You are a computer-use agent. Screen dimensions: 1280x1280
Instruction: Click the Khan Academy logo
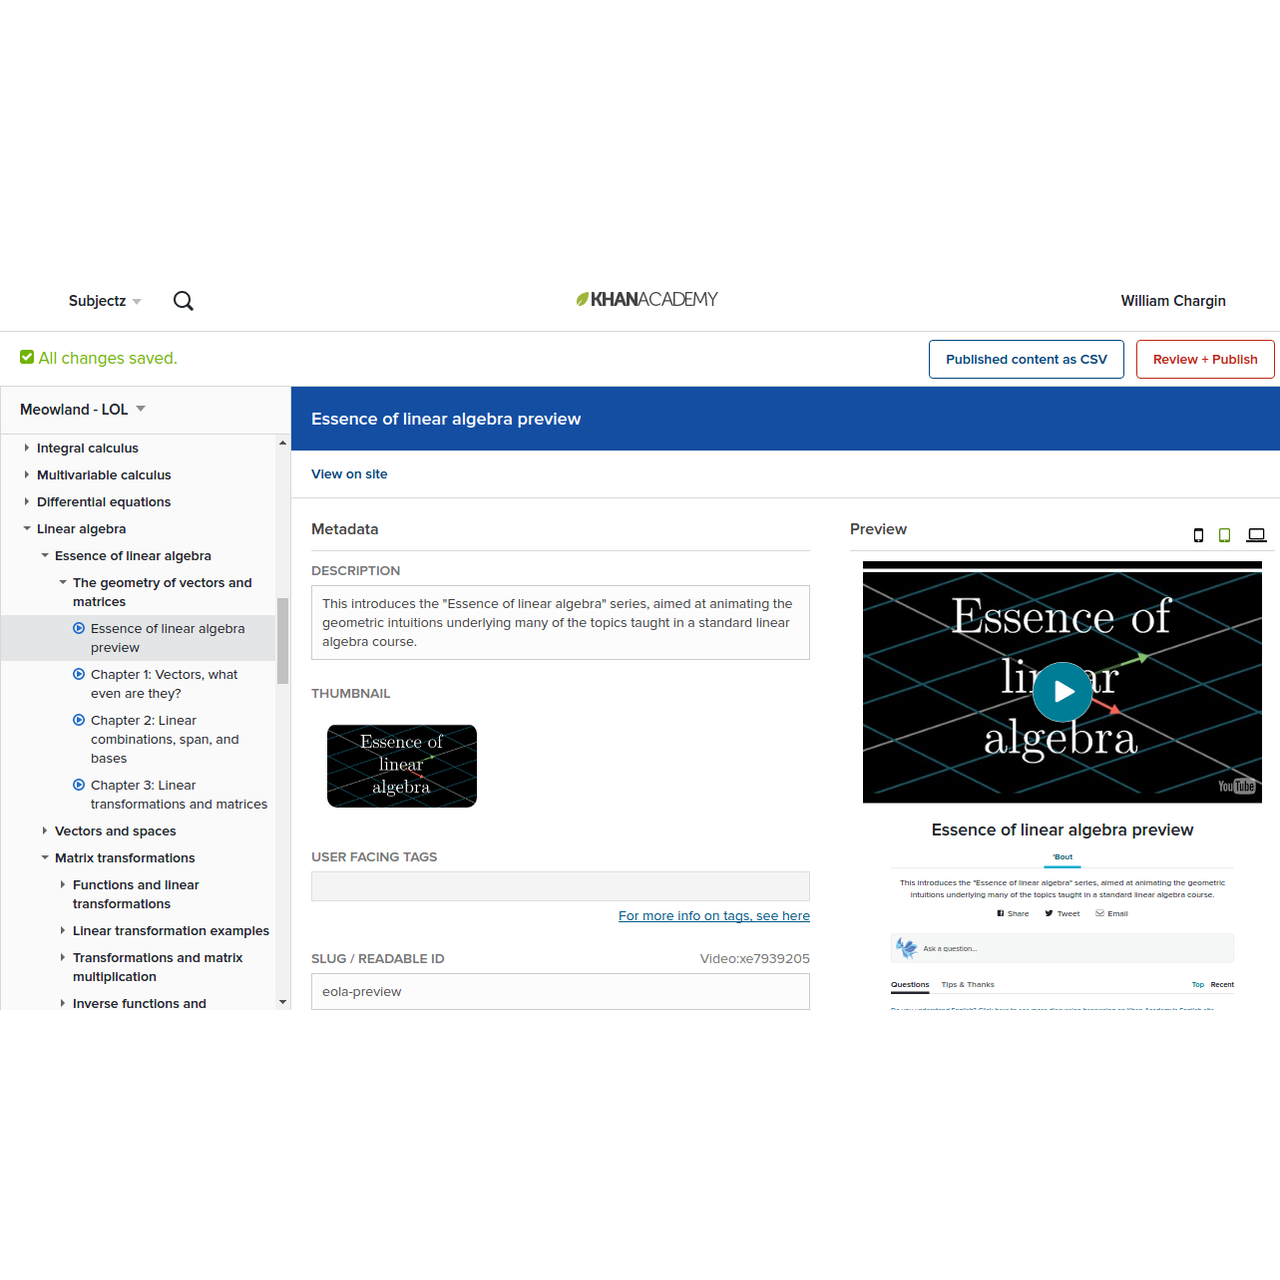647,299
